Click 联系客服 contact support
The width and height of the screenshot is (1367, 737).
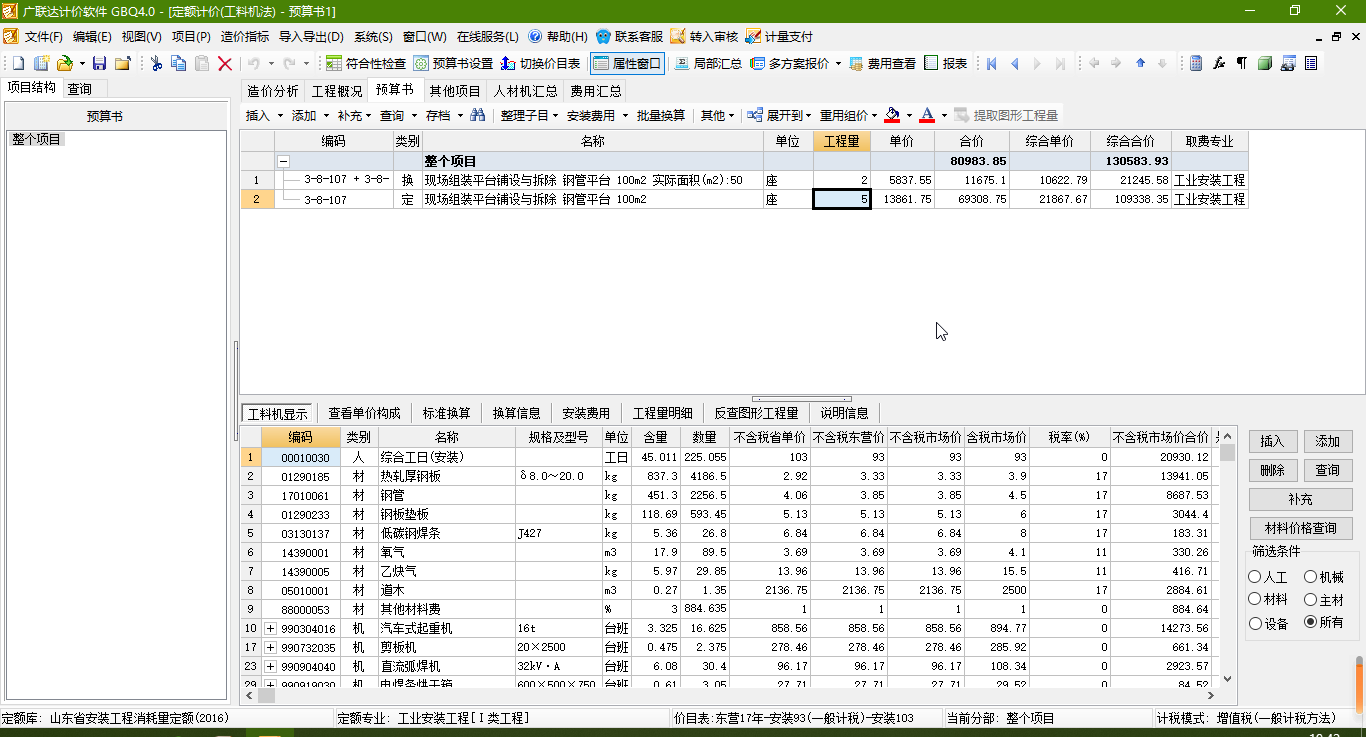click(x=629, y=37)
